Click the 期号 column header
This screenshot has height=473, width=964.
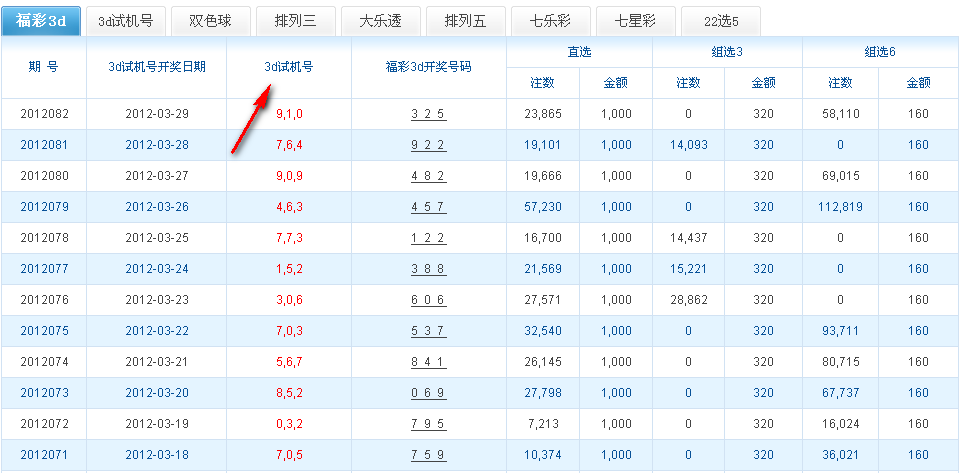coord(44,67)
